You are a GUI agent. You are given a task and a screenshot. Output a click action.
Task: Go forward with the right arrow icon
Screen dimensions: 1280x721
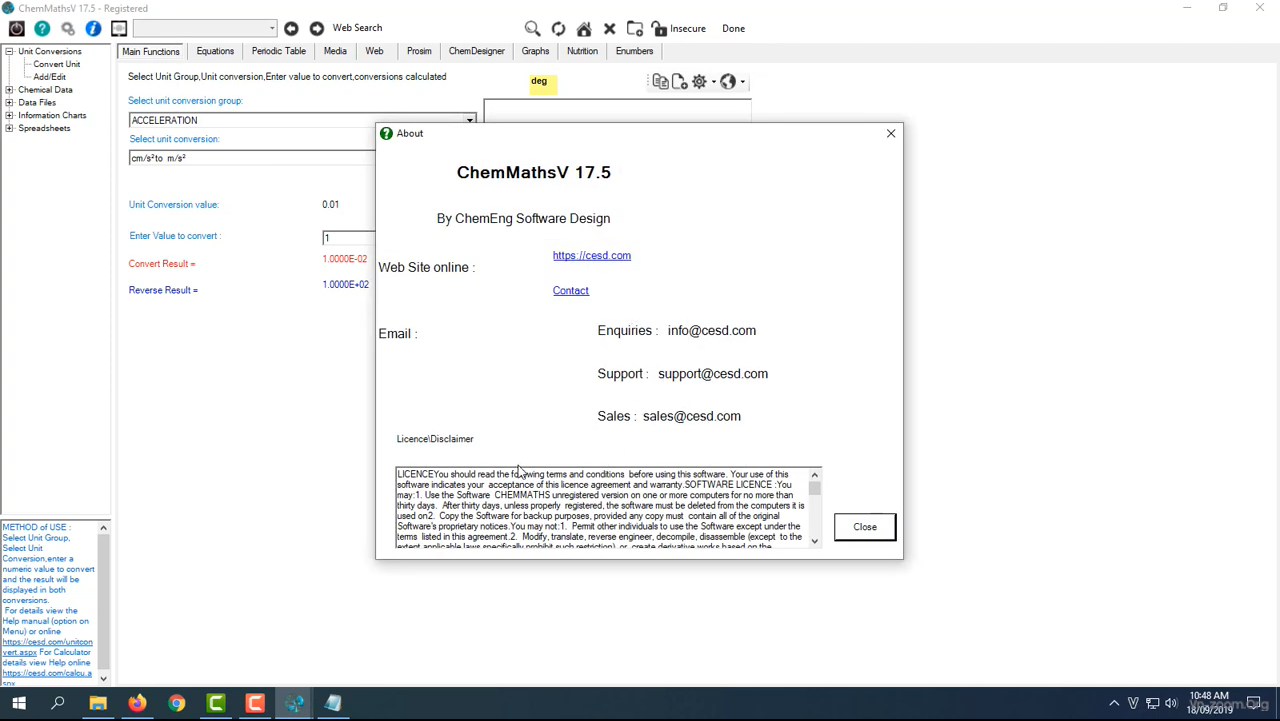click(316, 28)
